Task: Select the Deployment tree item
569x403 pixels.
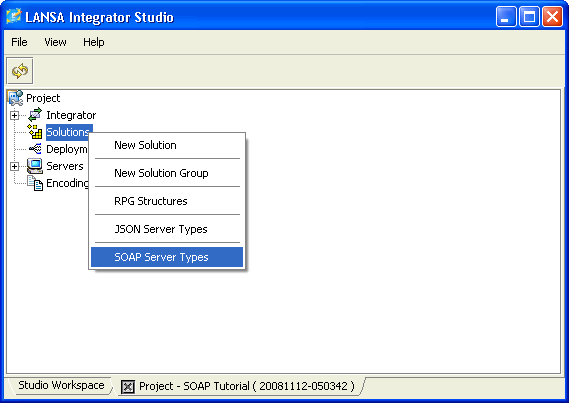Action: 67,149
